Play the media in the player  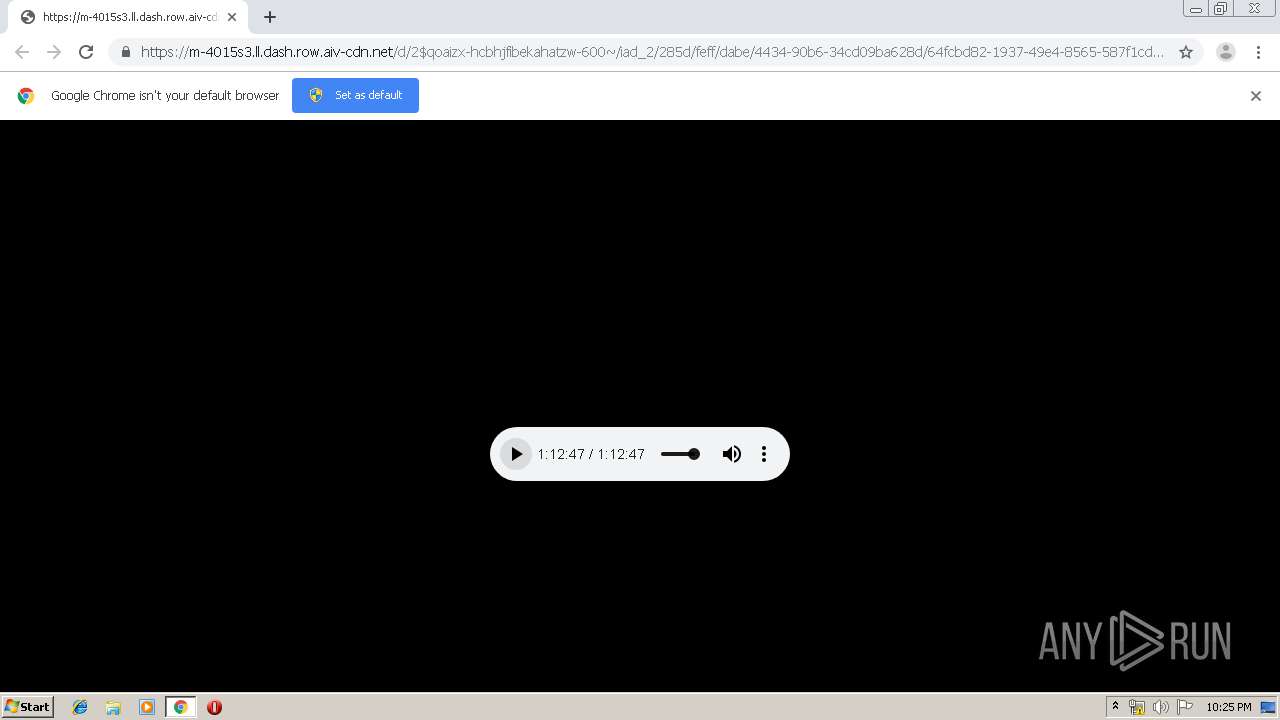click(516, 454)
